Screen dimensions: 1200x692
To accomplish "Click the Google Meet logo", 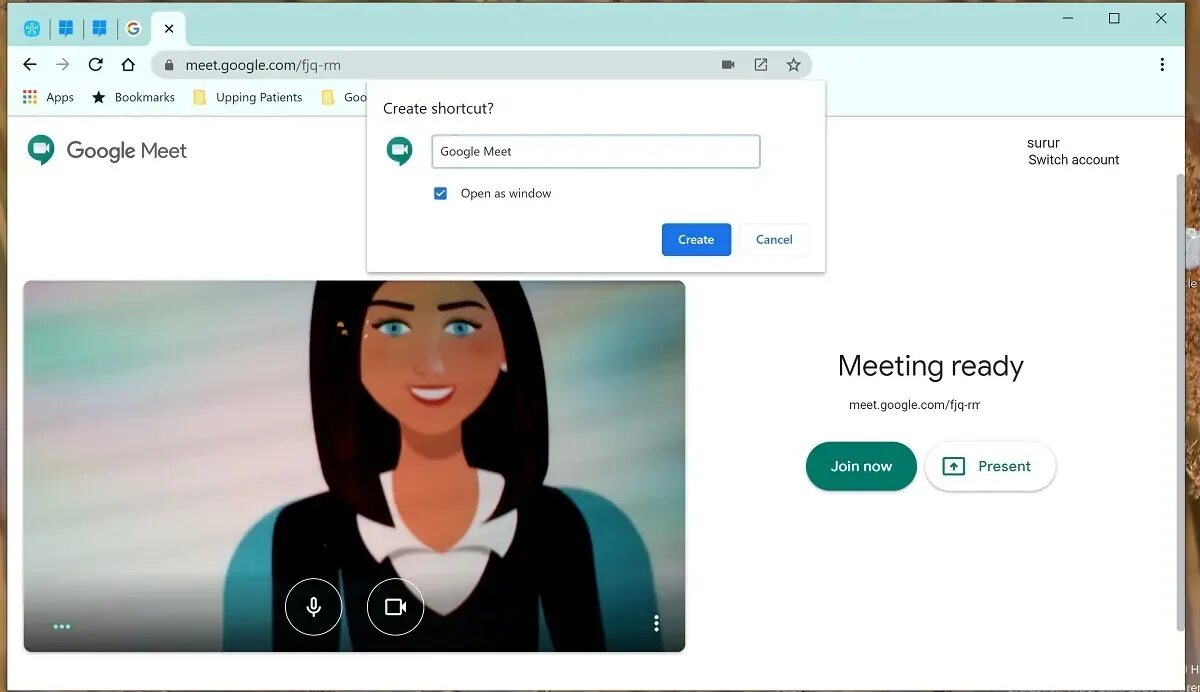I will (x=107, y=150).
